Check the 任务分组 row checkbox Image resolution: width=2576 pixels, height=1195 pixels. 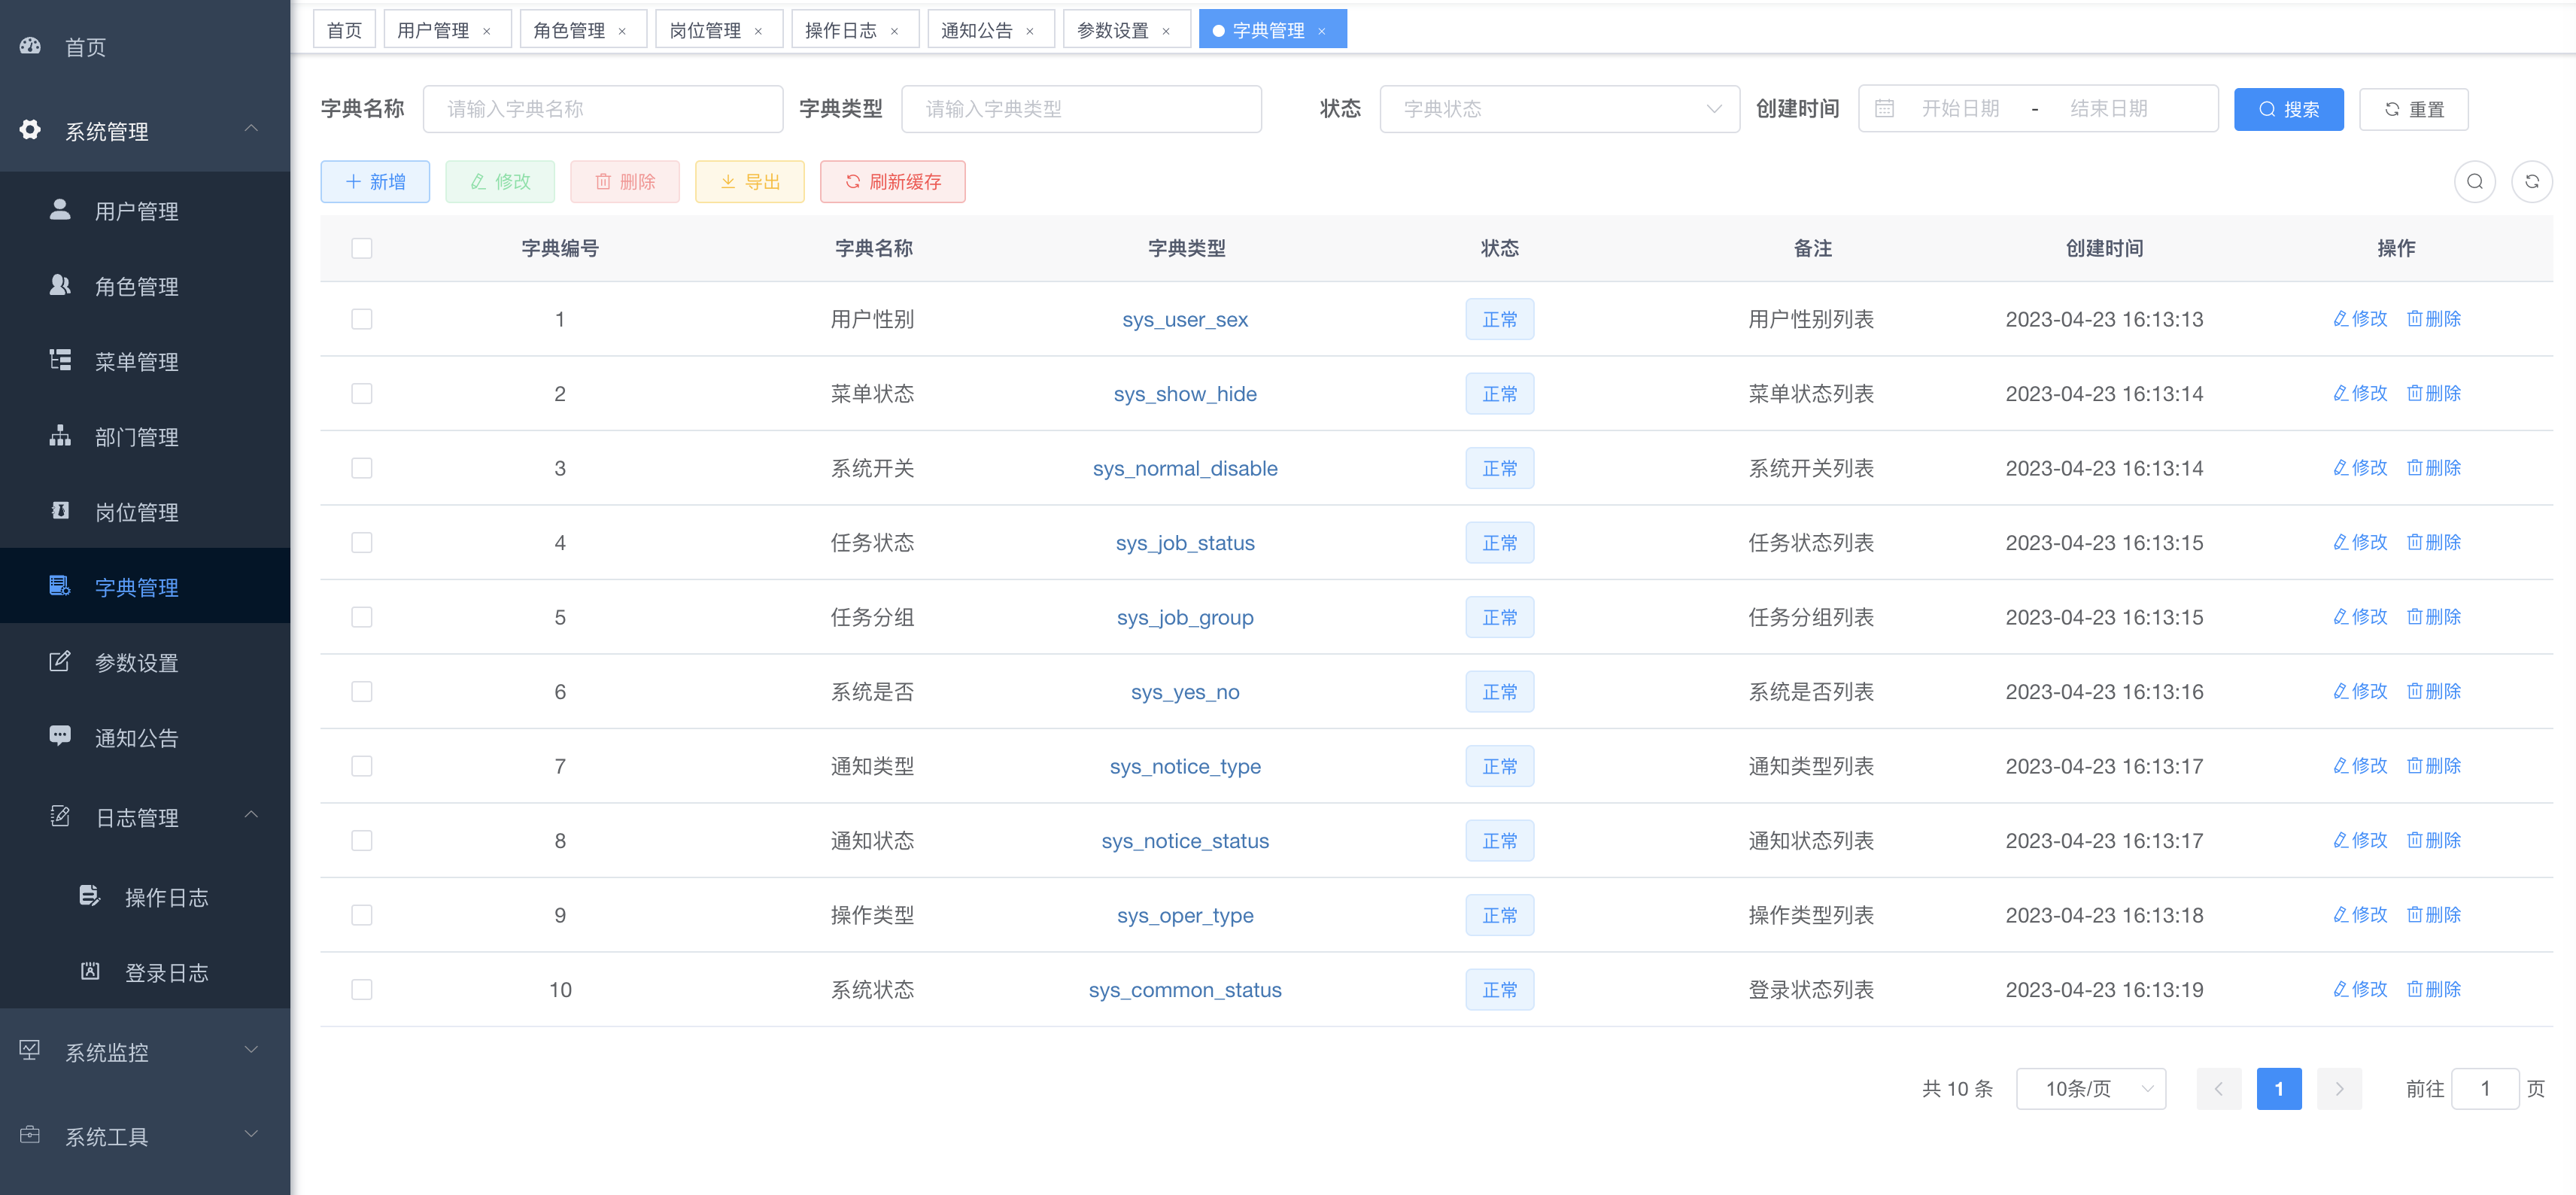362,617
